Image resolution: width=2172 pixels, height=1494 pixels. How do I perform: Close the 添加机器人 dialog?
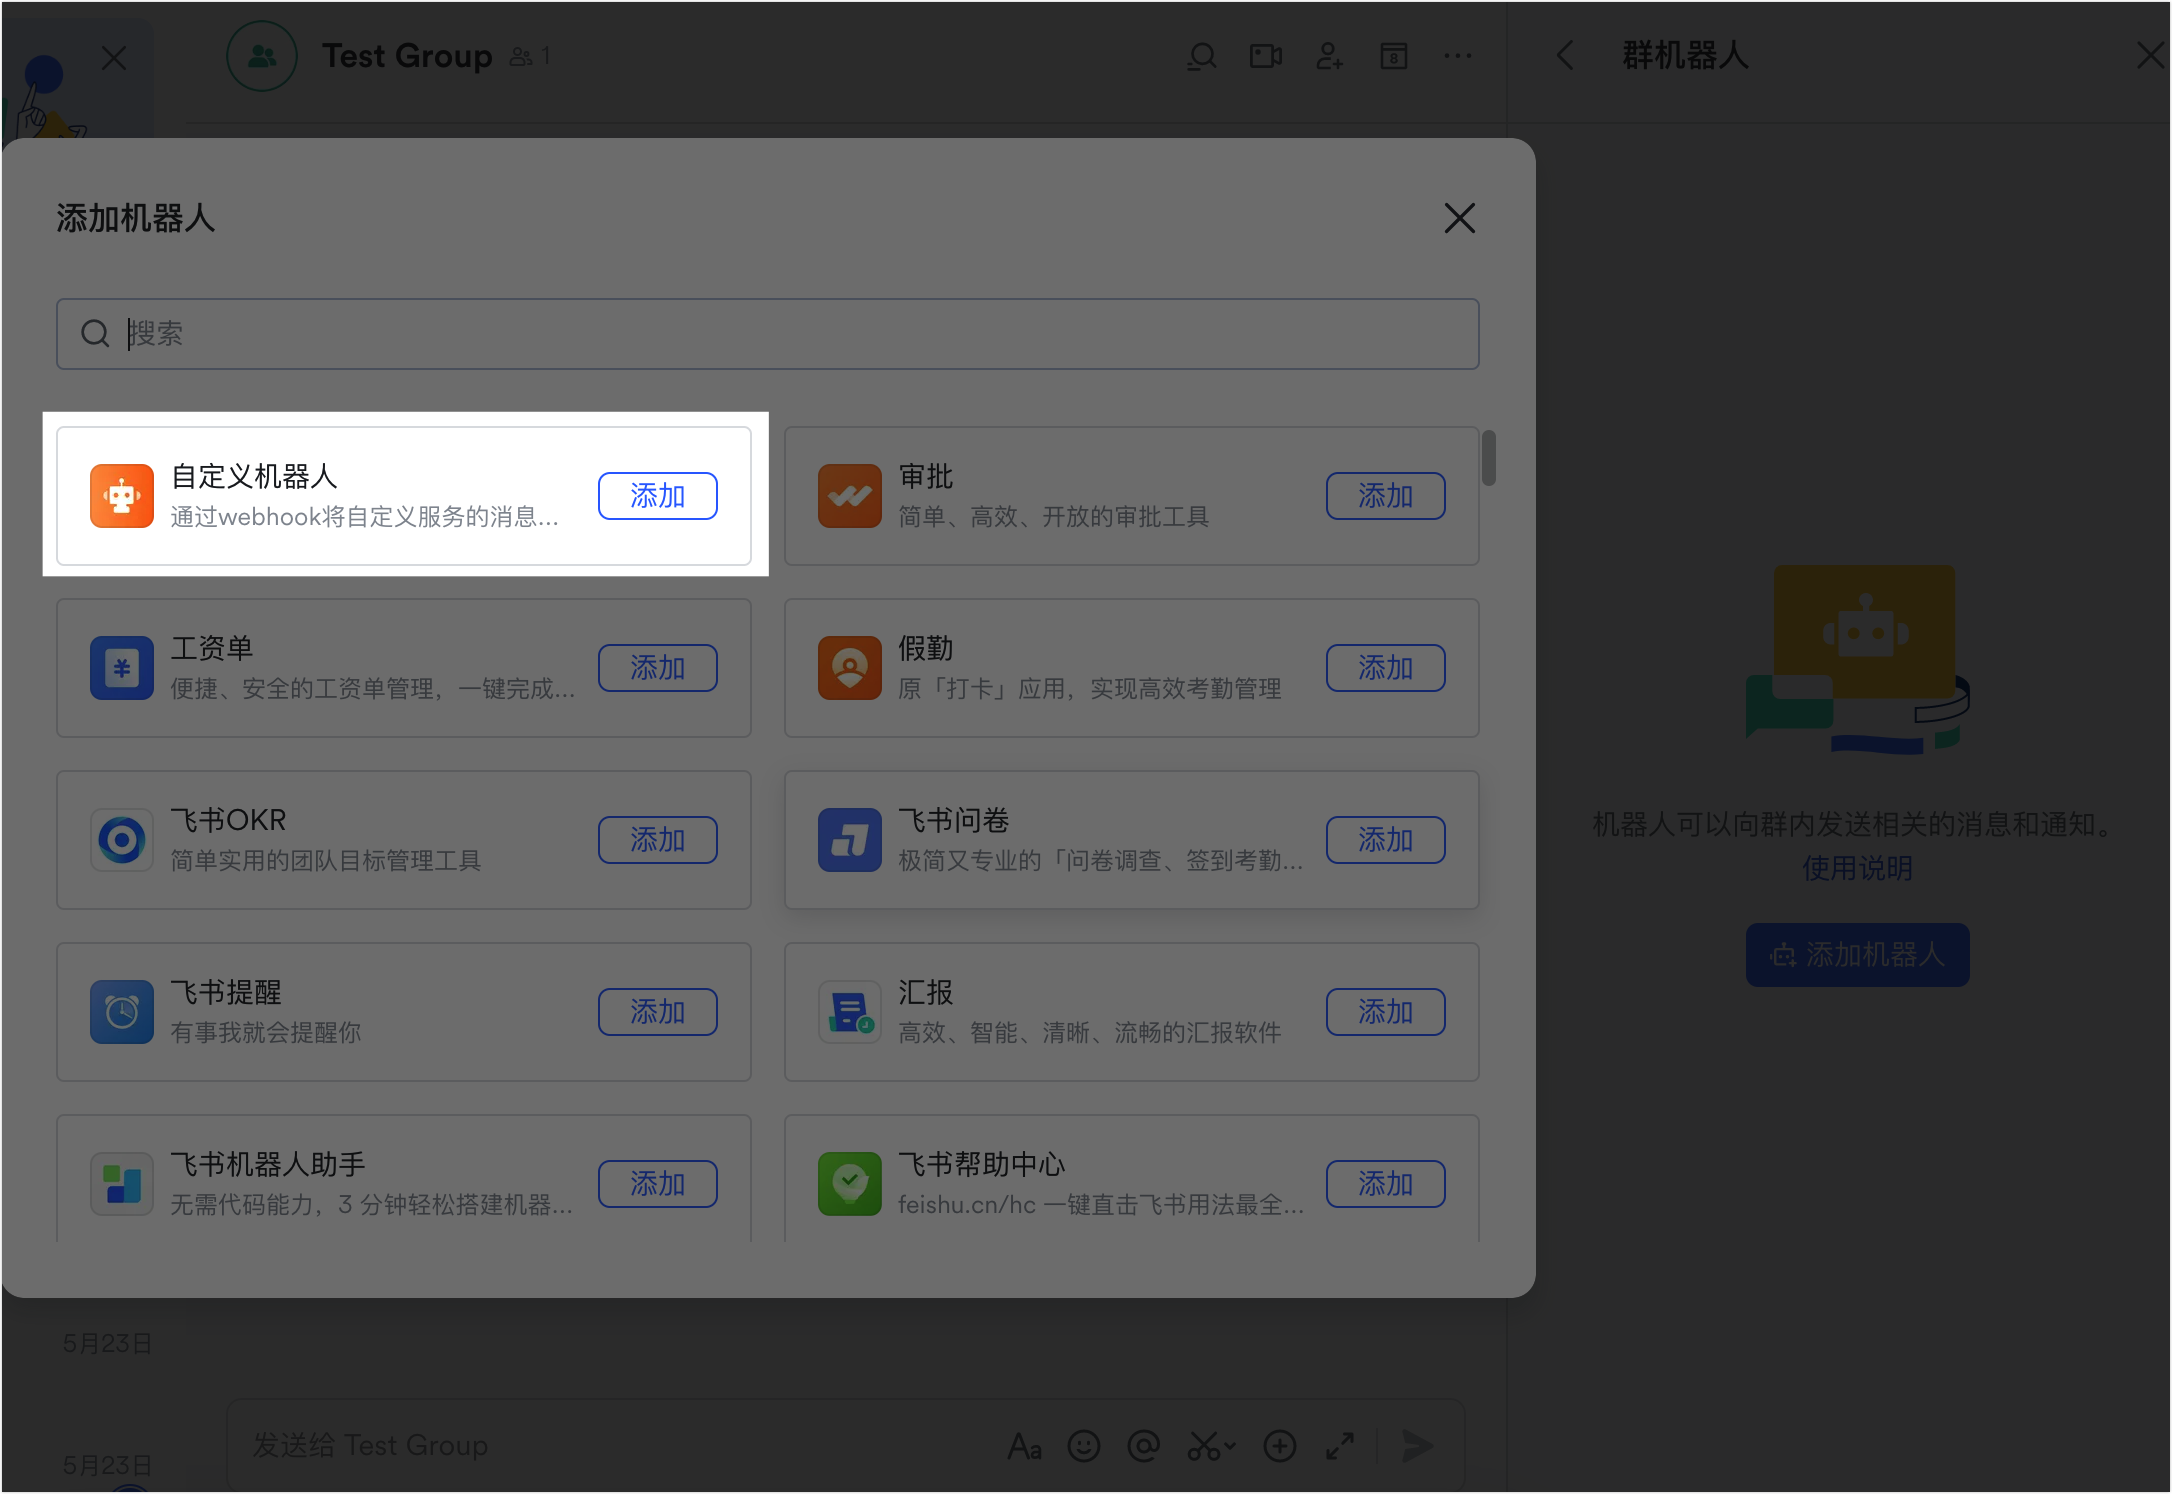click(1459, 218)
